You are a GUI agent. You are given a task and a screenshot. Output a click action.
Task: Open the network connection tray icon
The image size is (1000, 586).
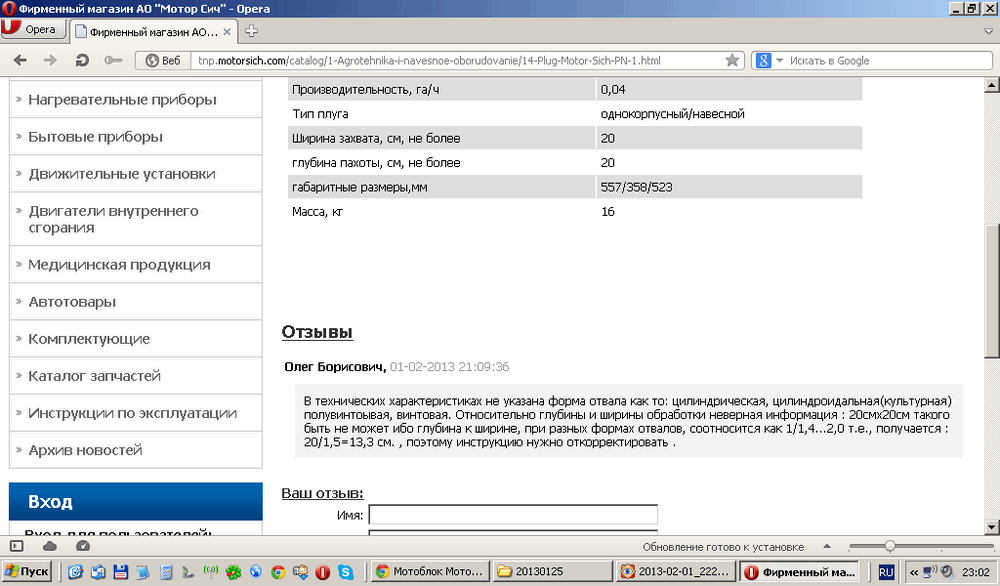click(x=930, y=571)
